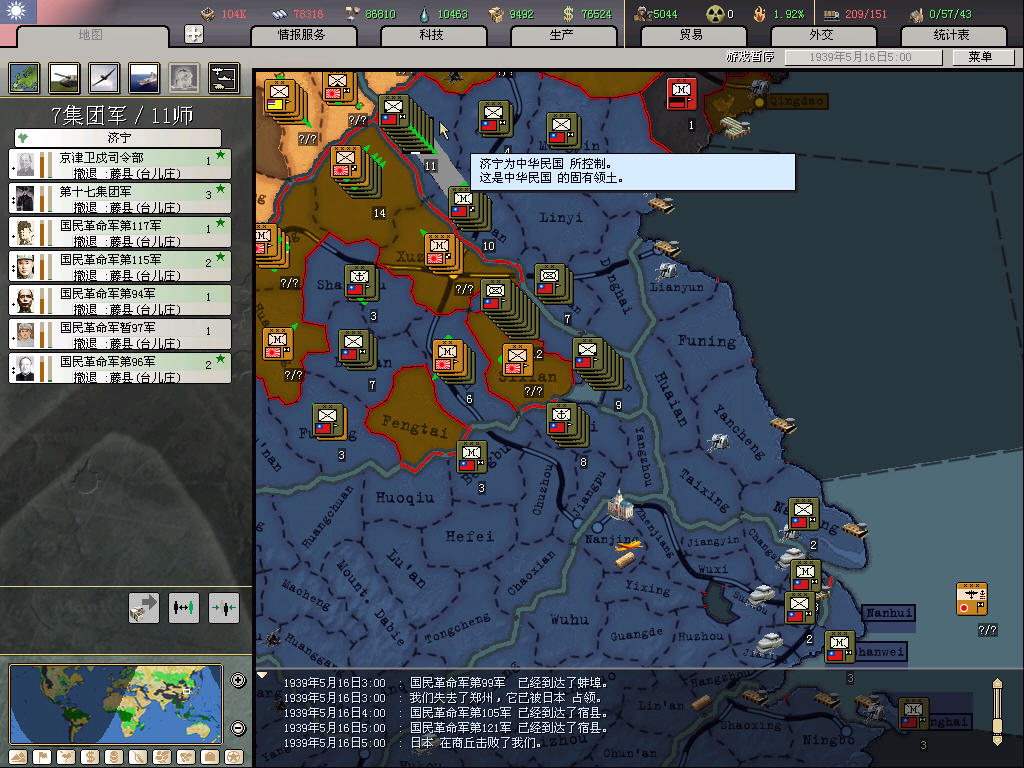Select army 国民革命军第94军

tap(120, 300)
